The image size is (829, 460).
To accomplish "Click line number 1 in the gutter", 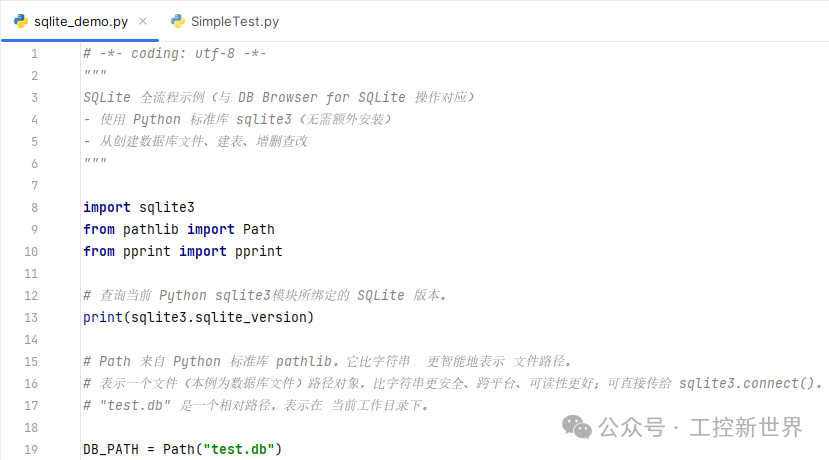I will (34, 53).
